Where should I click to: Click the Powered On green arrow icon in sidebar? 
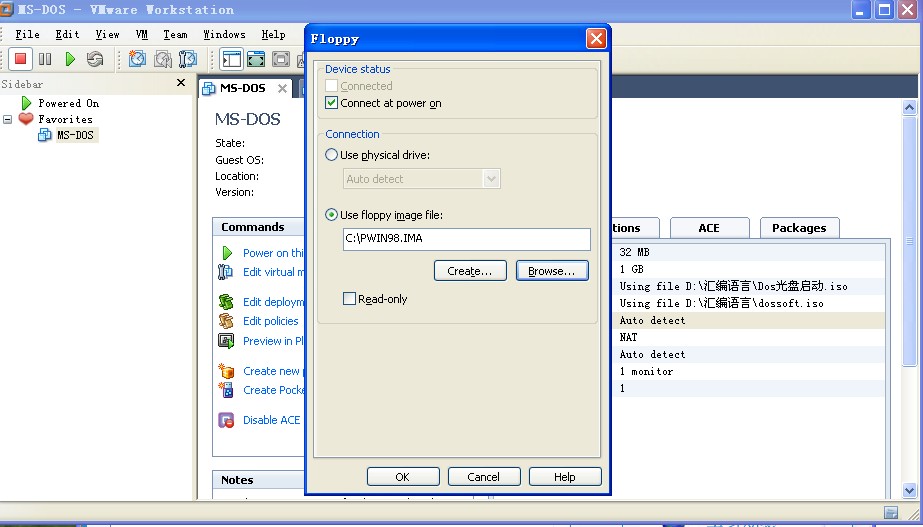click(26, 103)
